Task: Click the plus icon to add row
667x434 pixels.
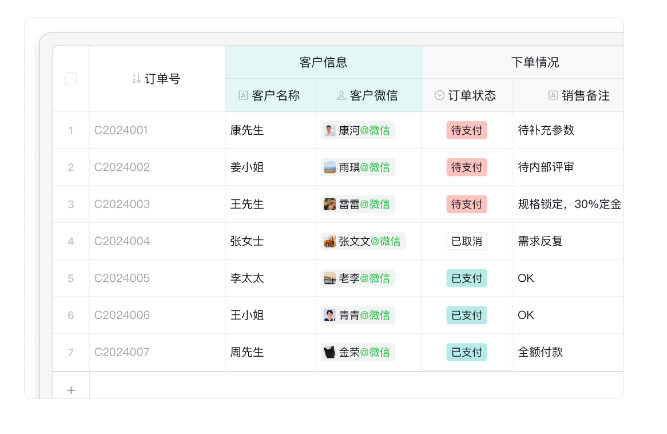Action: (71, 390)
